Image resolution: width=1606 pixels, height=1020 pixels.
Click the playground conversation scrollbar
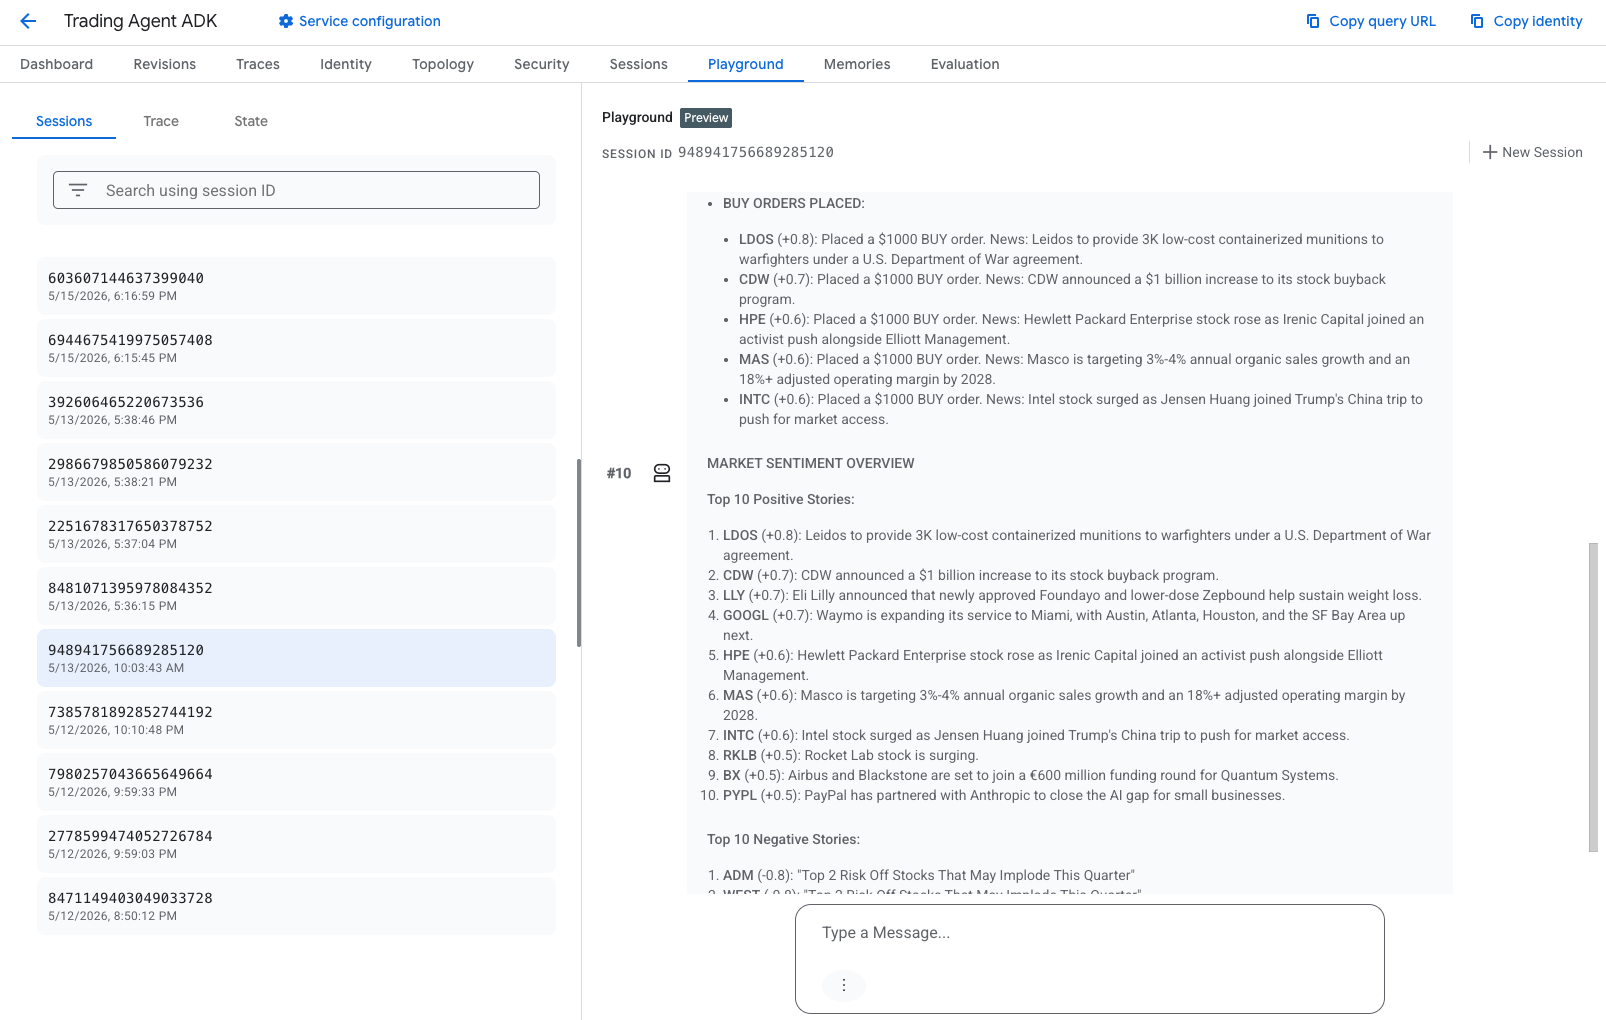[x=1593, y=697]
